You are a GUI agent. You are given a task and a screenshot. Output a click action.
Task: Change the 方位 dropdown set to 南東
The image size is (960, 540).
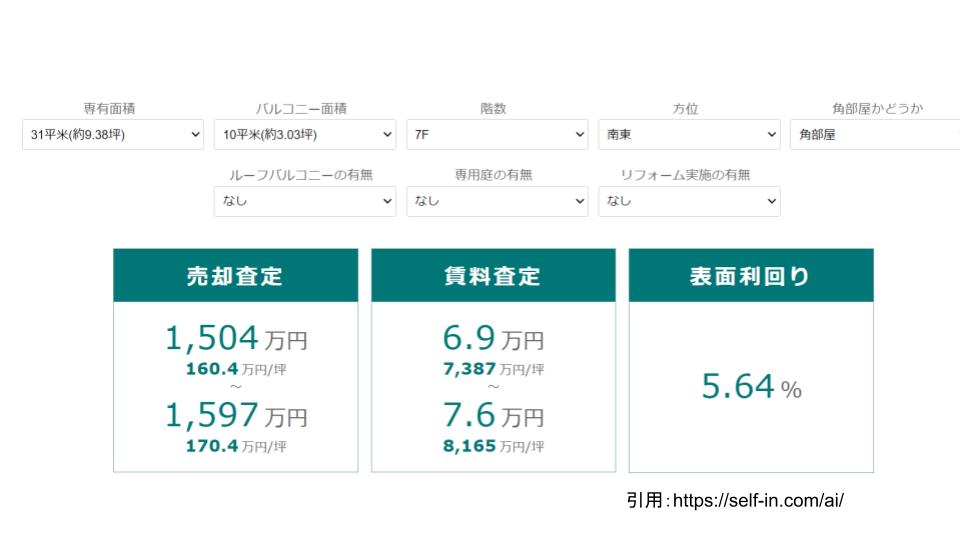pos(689,134)
